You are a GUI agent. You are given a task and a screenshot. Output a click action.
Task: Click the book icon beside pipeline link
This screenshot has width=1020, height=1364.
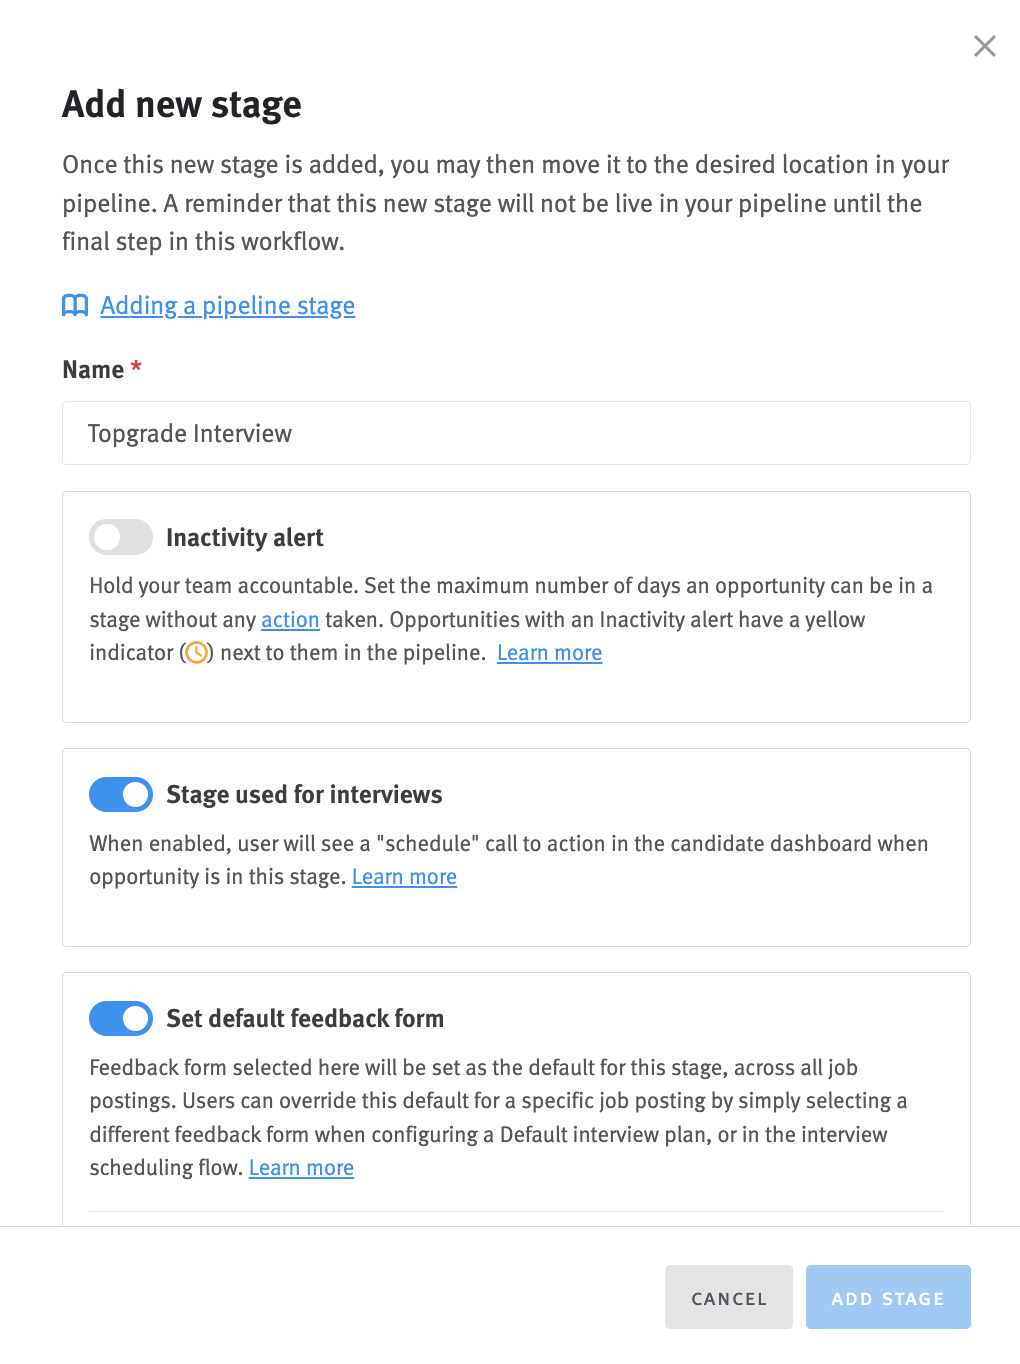coord(75,306)
